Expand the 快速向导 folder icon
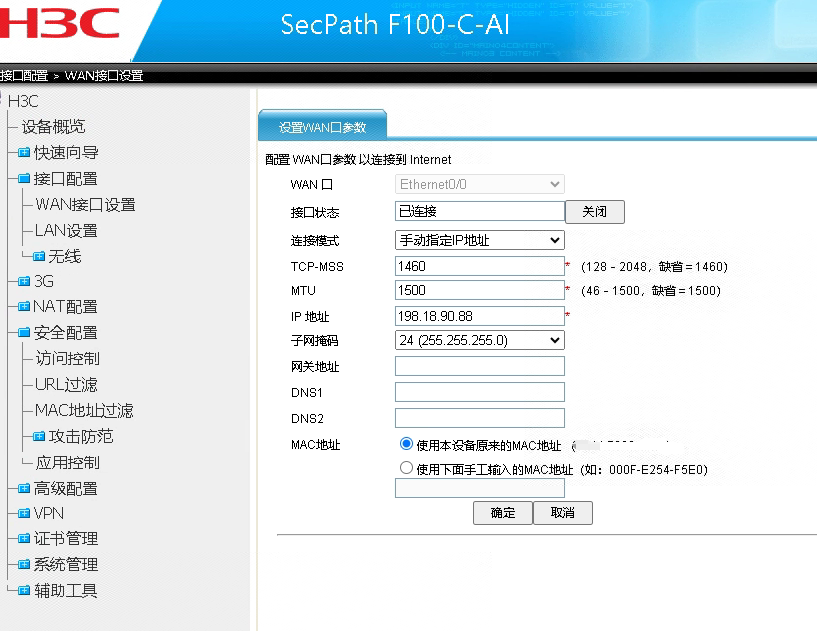 (24, 153)
